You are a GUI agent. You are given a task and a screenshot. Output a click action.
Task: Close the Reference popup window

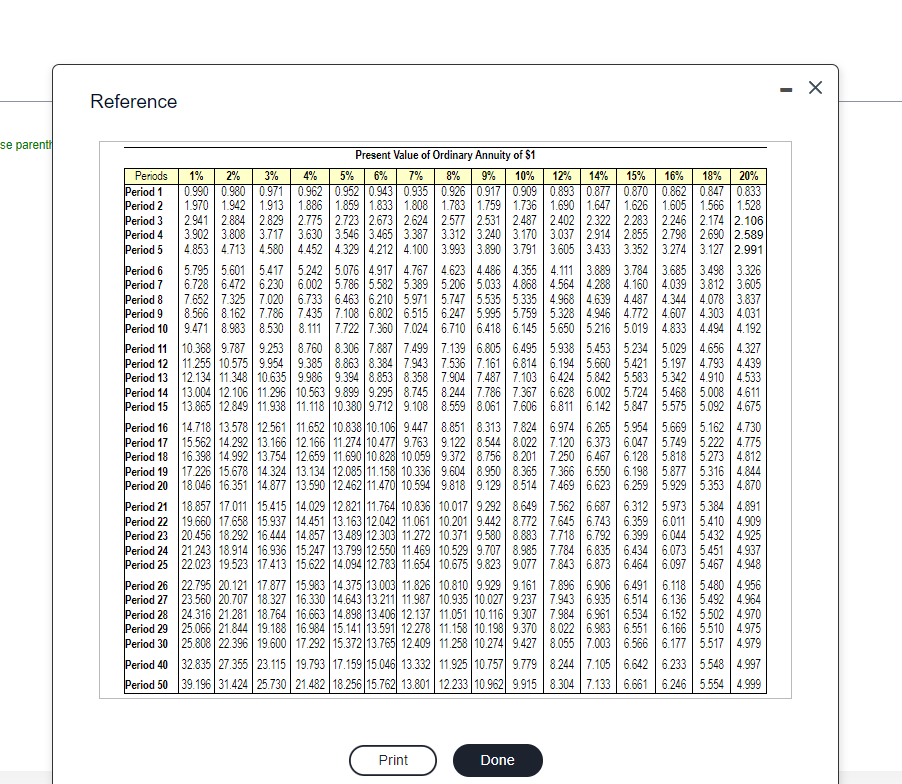click(x=815, y=87)
